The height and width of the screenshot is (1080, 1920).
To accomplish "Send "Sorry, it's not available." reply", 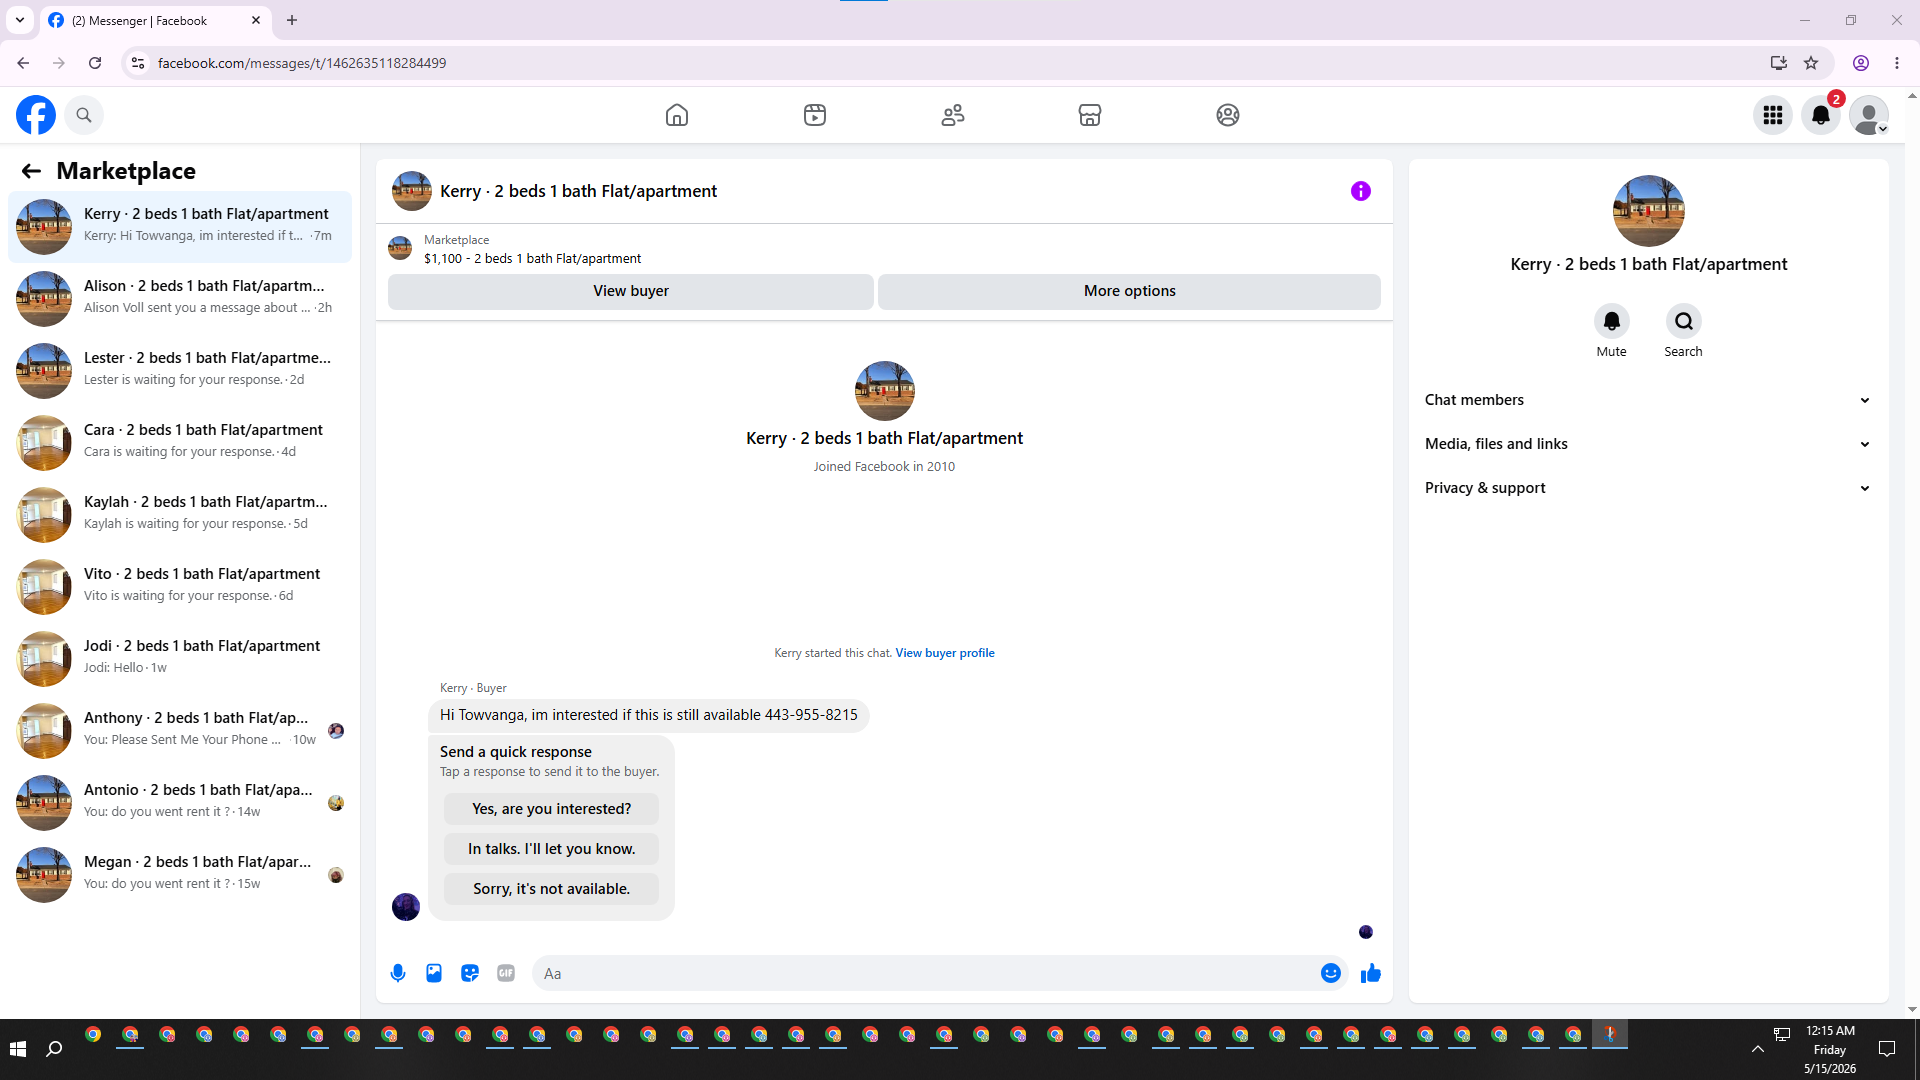I will coord(552,889).
